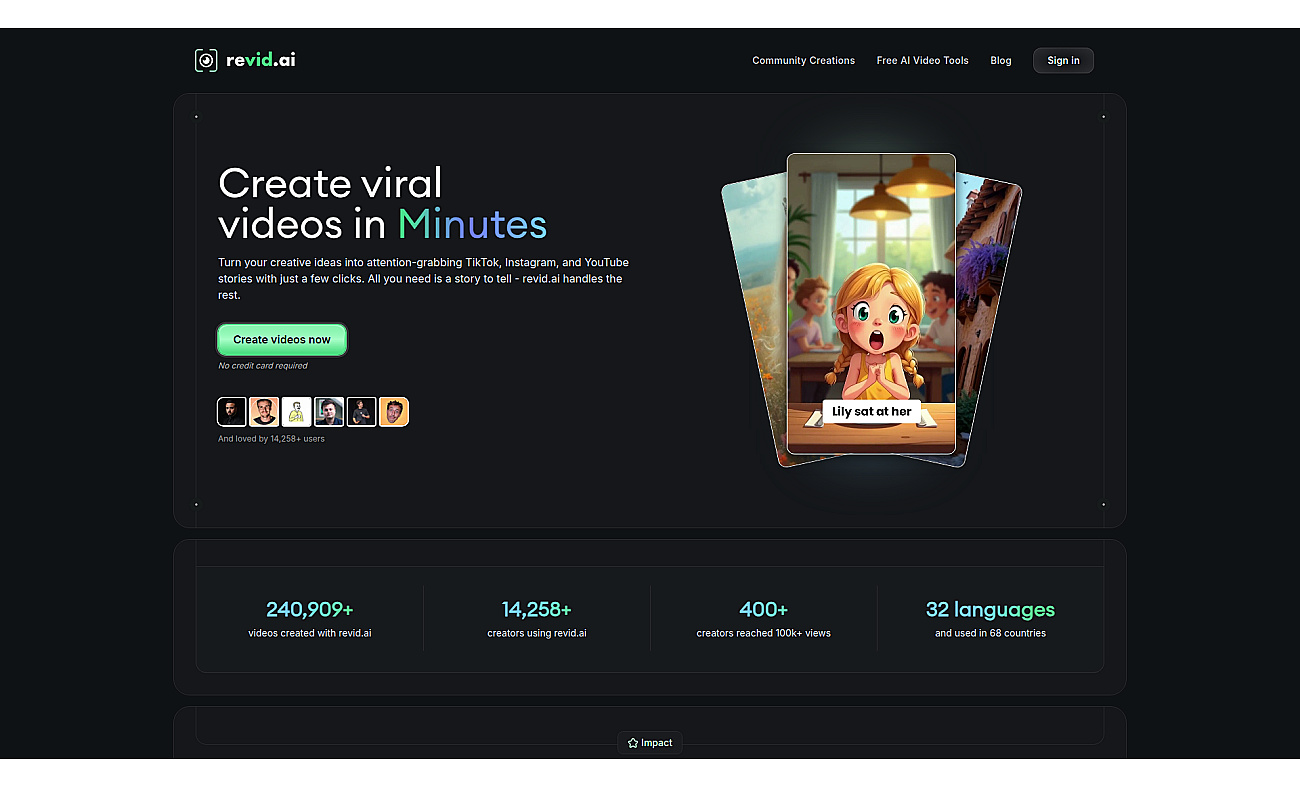The height and width of the screenshot is (788, 1300).
Task: Select the last avatar with yellow background
Action: click(x=394, y=412)
